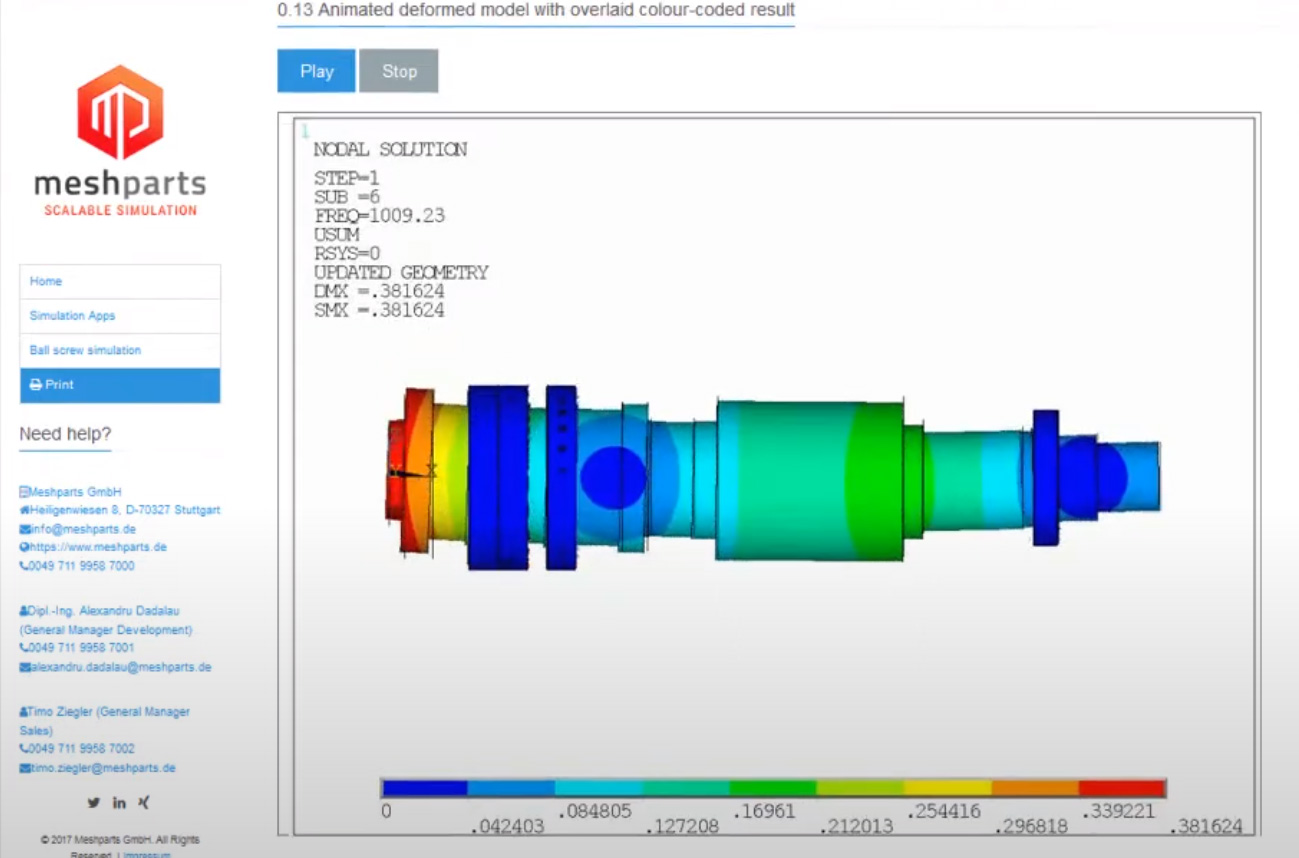
Task: Click globe icon beside website URL
Action: click(25, 547)
